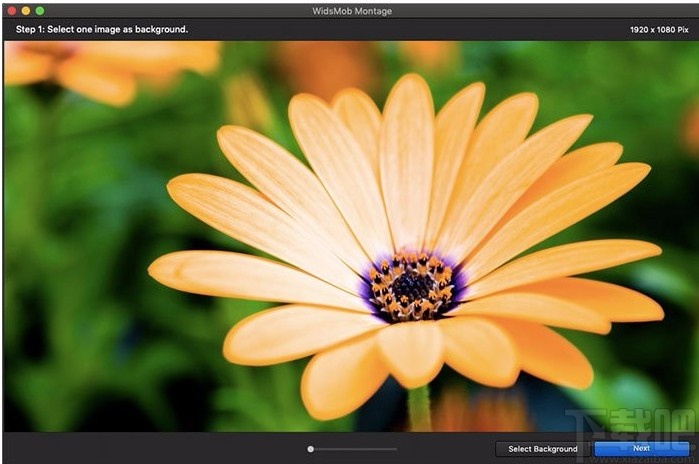Click the WidsMob Montage window title
699x464 pixels.
[x=352, y=11]
